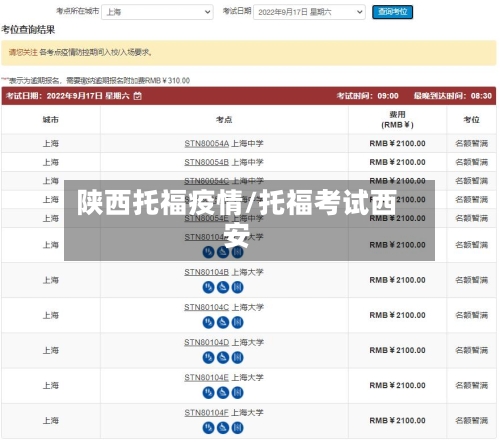Click 考试时间: 09:00 in the red header
This screenshot has width=500, height=442.
(x=367, y=96)
